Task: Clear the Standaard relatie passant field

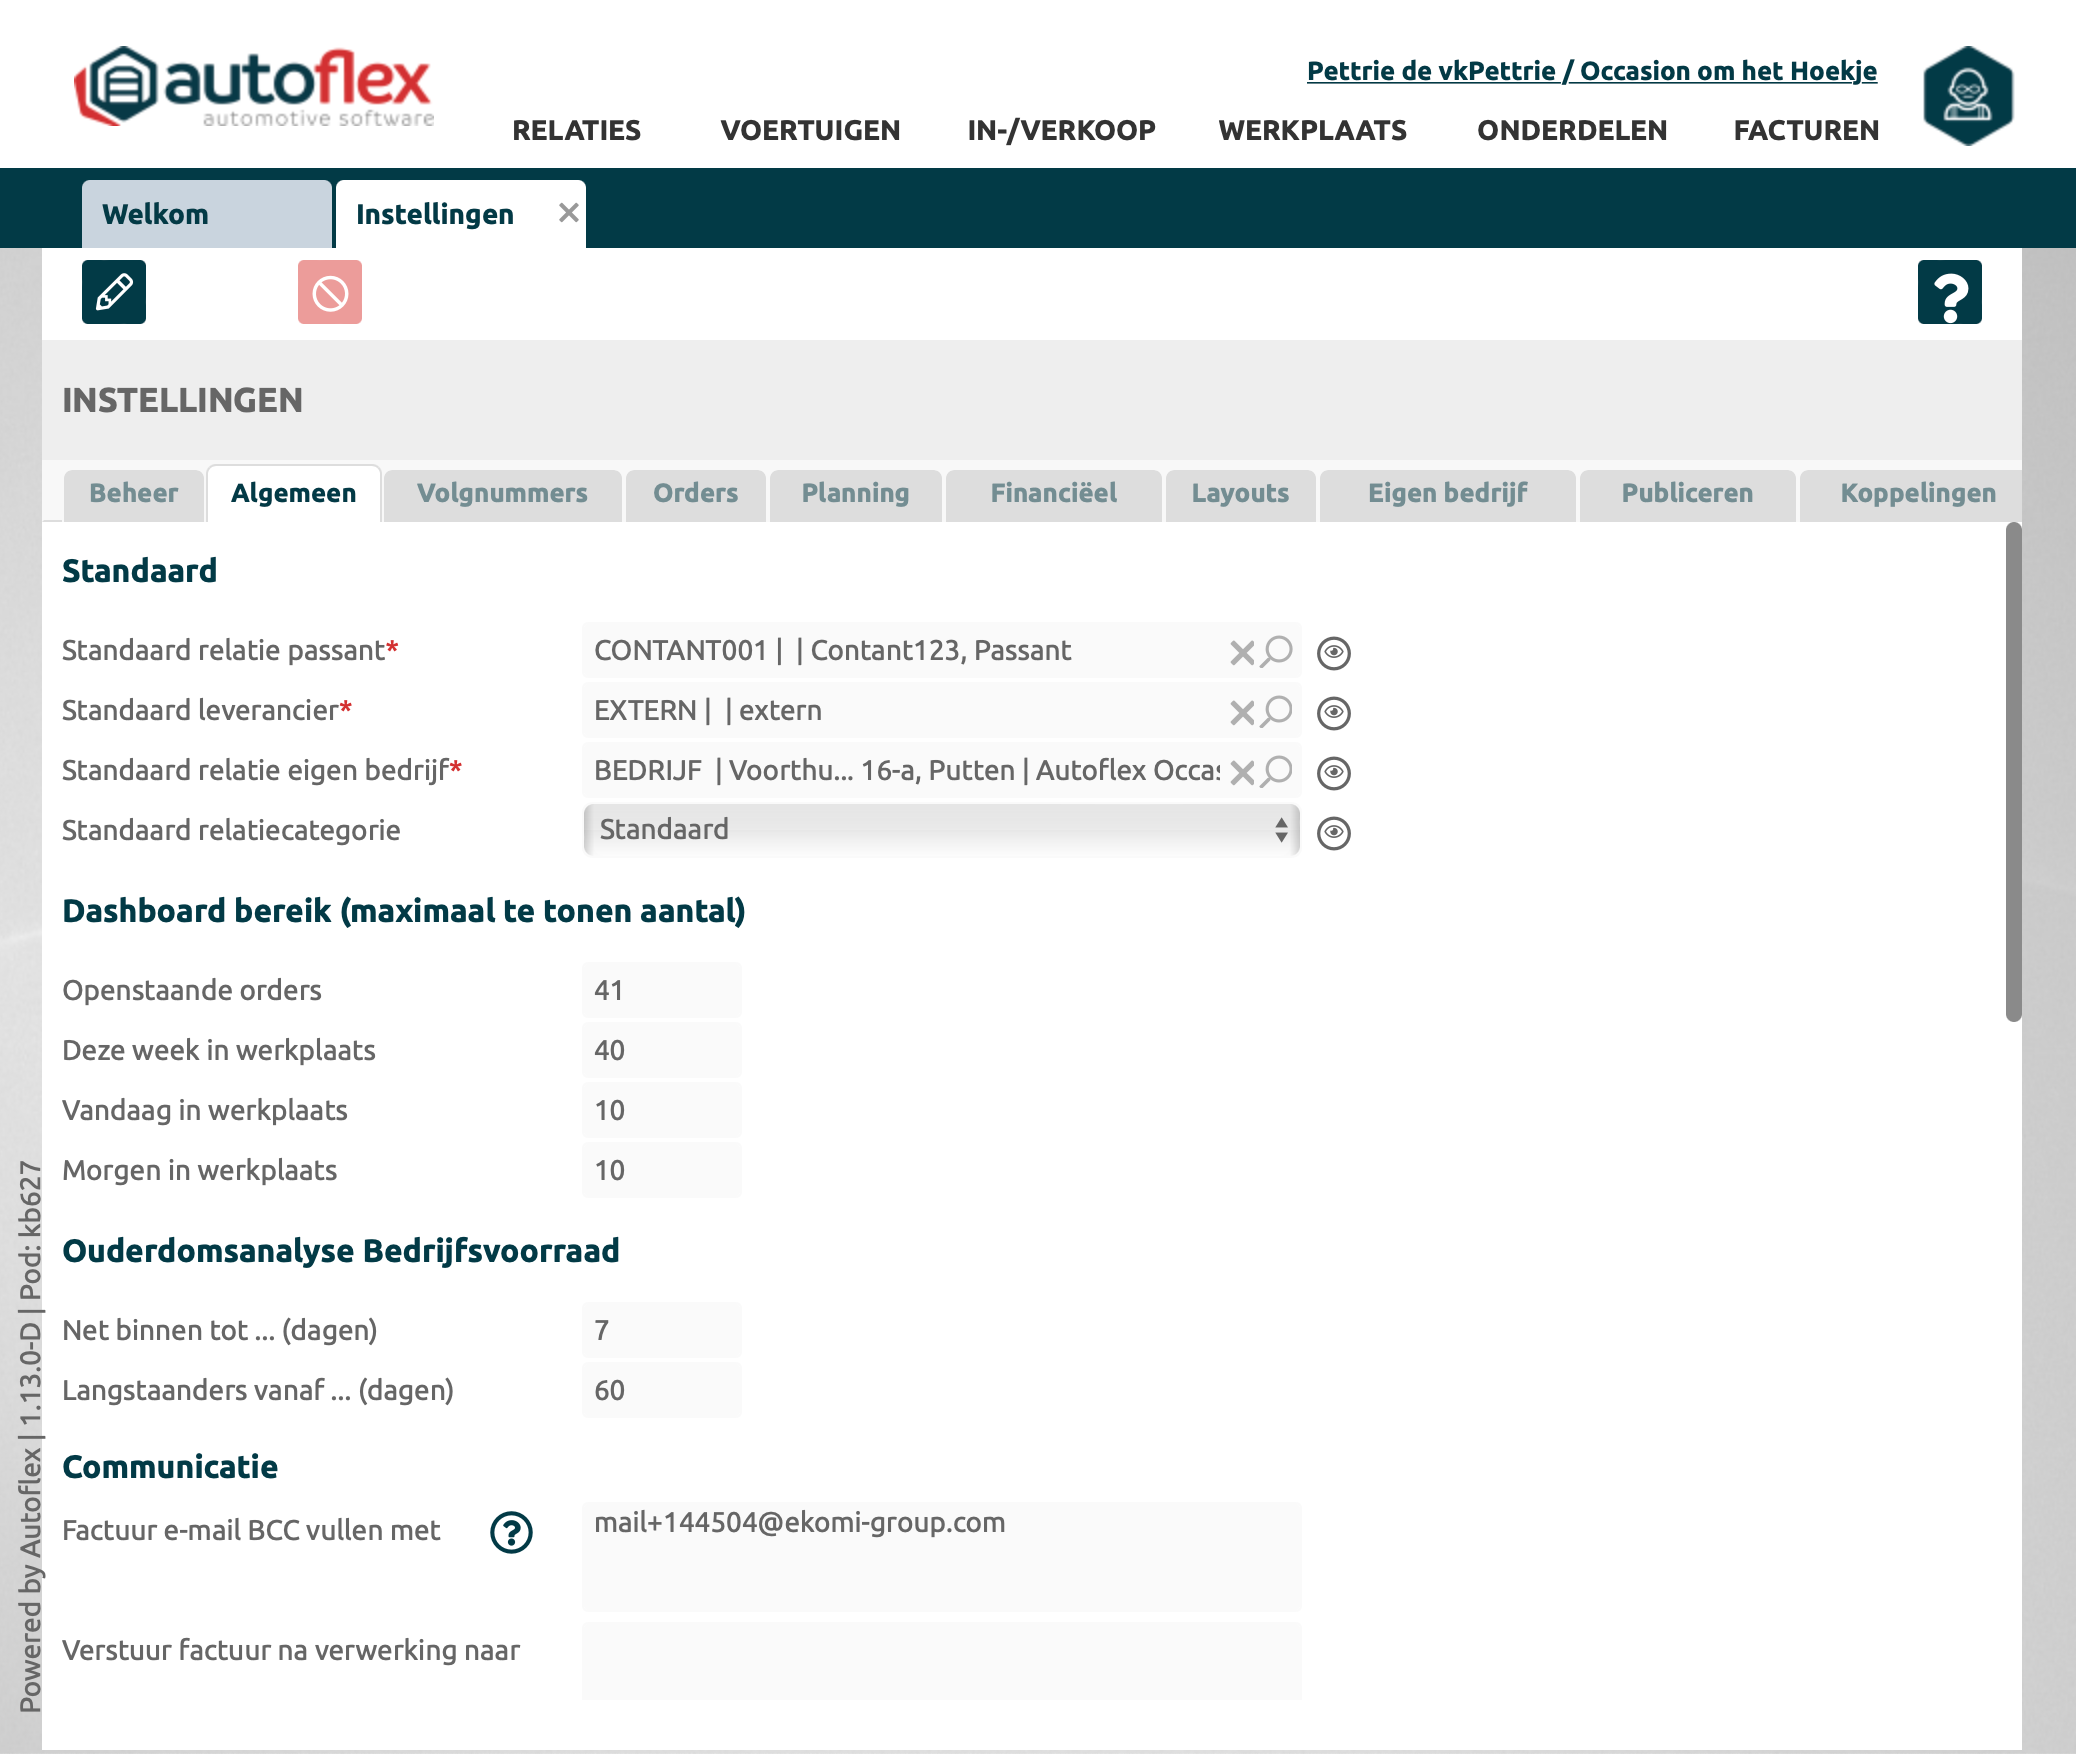Action: pos(1242,653)
